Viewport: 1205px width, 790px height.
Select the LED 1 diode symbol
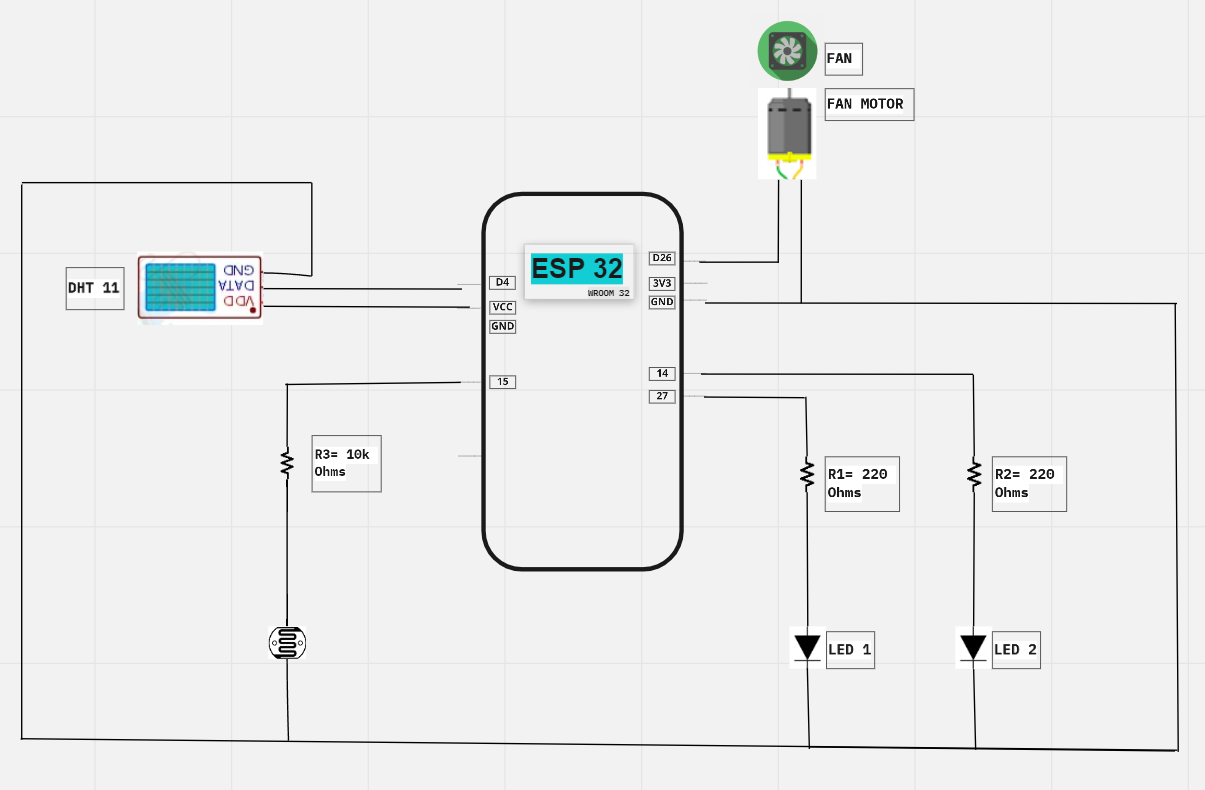click(807, 648)
